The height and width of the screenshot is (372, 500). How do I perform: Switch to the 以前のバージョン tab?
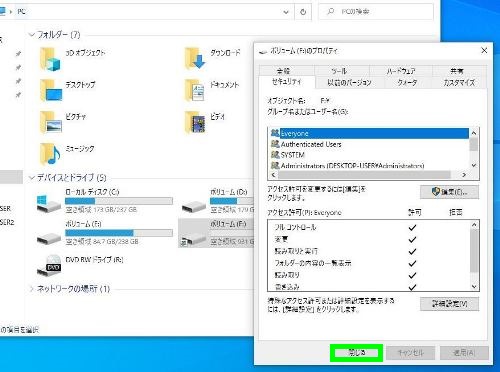[349, 82]
